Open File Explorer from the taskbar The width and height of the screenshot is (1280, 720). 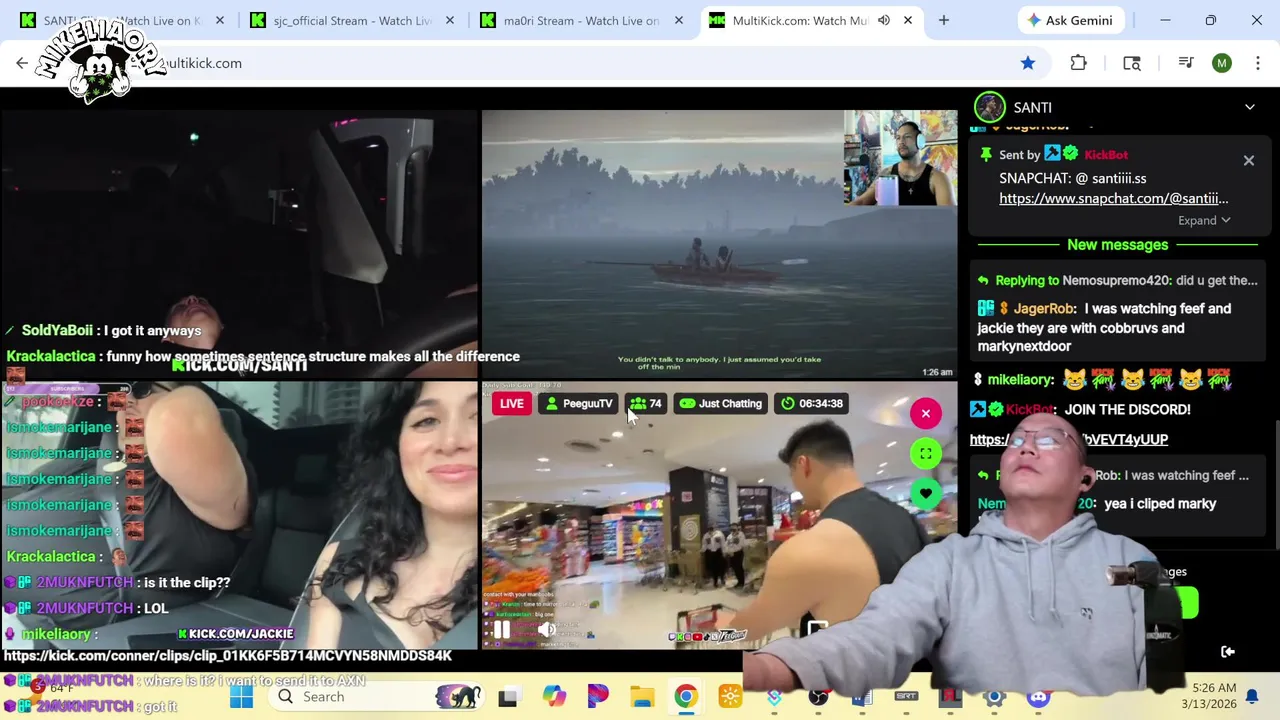pyautogui.click(x=642, y=697)
